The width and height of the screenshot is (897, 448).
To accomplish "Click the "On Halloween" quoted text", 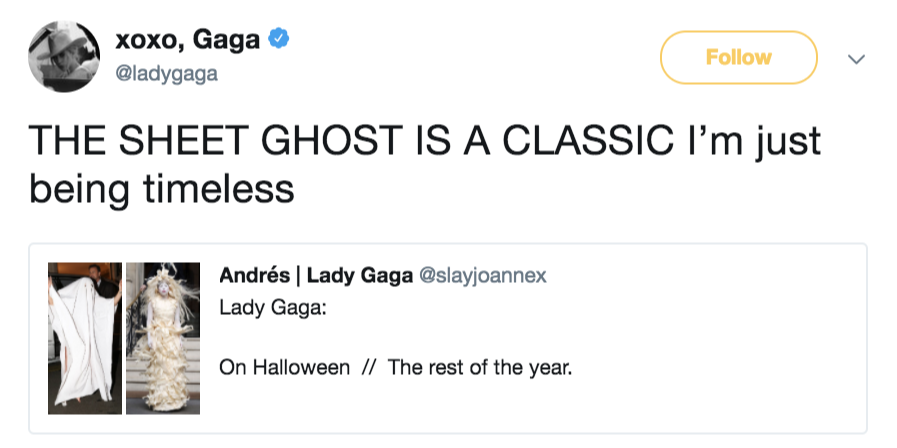I will pyautogui.click(x=284, y=367).
